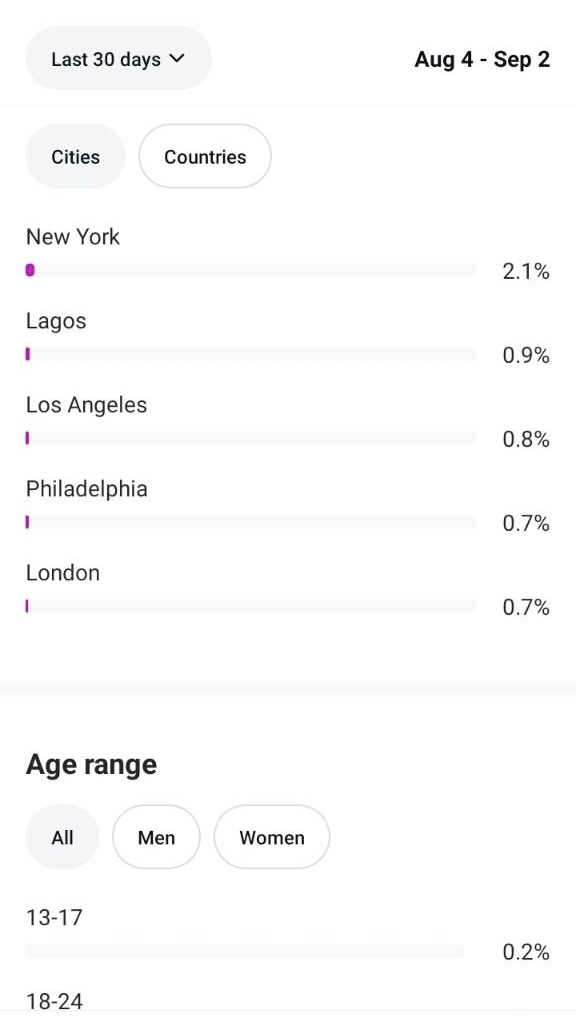Click the Philadelphia percentage bar
This screenshot has width=576, height=1016.
tap(251, 522)
